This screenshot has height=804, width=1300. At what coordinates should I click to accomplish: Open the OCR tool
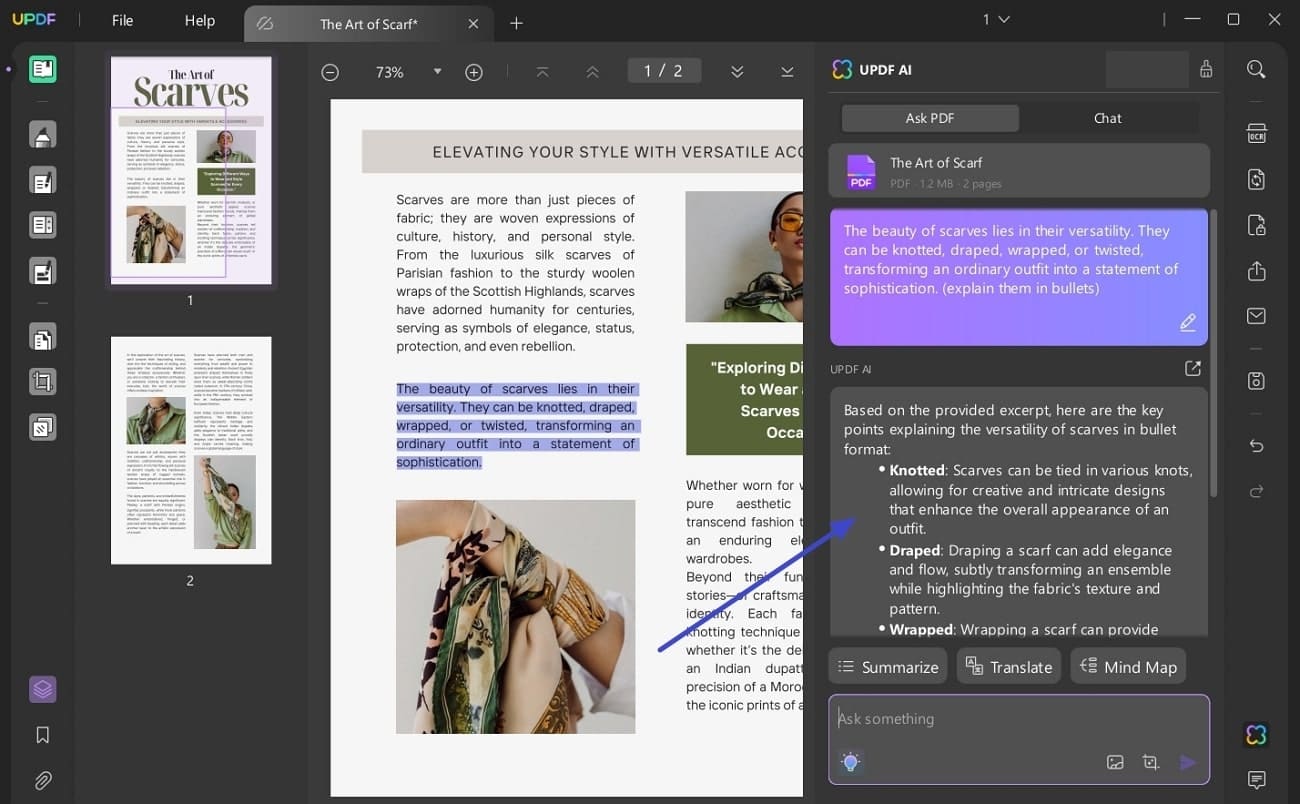(1256, 133)
